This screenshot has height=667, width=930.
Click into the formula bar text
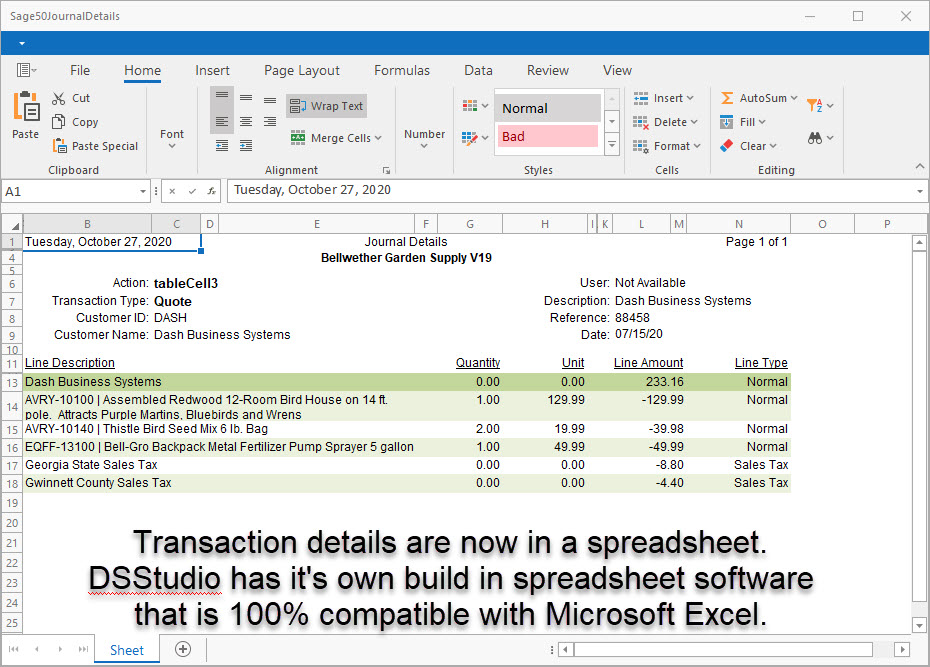[571, 191]
